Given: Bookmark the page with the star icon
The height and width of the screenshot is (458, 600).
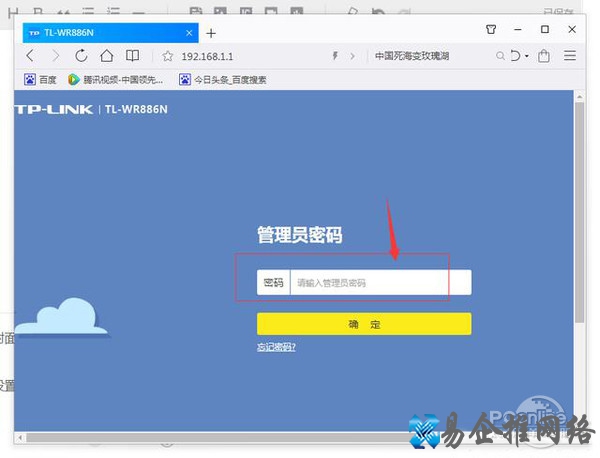Looking at the screenshot, I should click(167, 56).
